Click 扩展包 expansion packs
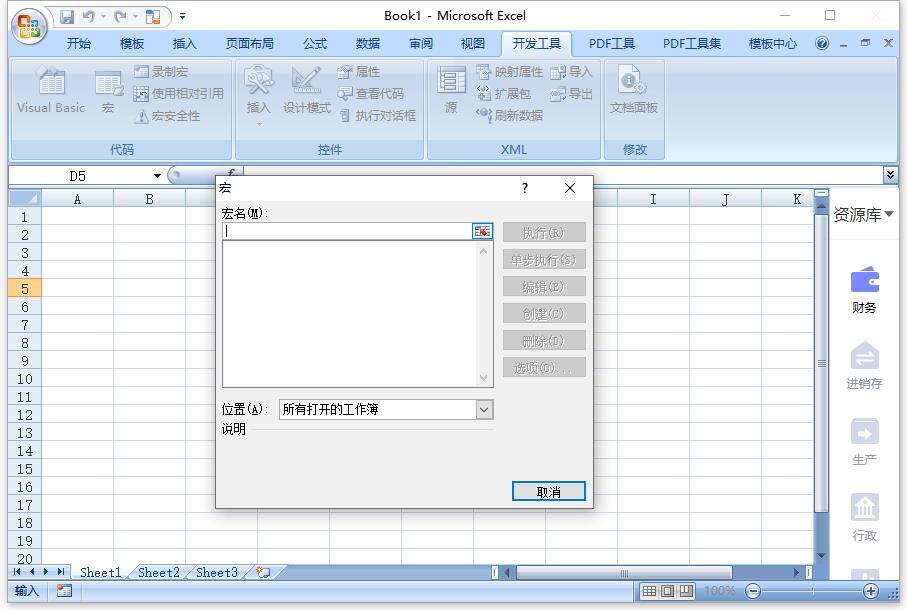 point(503,94)
